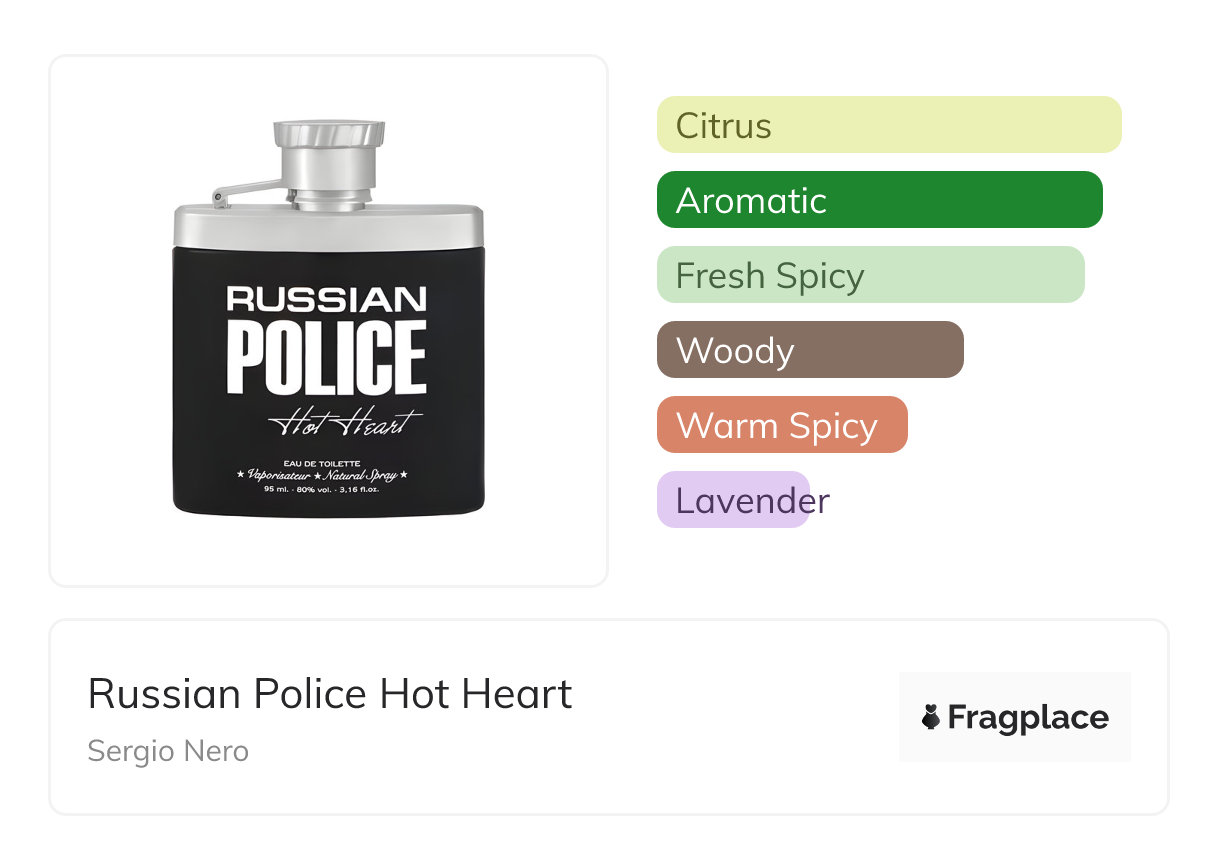Click the POLICE lettering on bottle
Screen dimensions: 1218x864
pyautogui.click(x=327, y=357)
